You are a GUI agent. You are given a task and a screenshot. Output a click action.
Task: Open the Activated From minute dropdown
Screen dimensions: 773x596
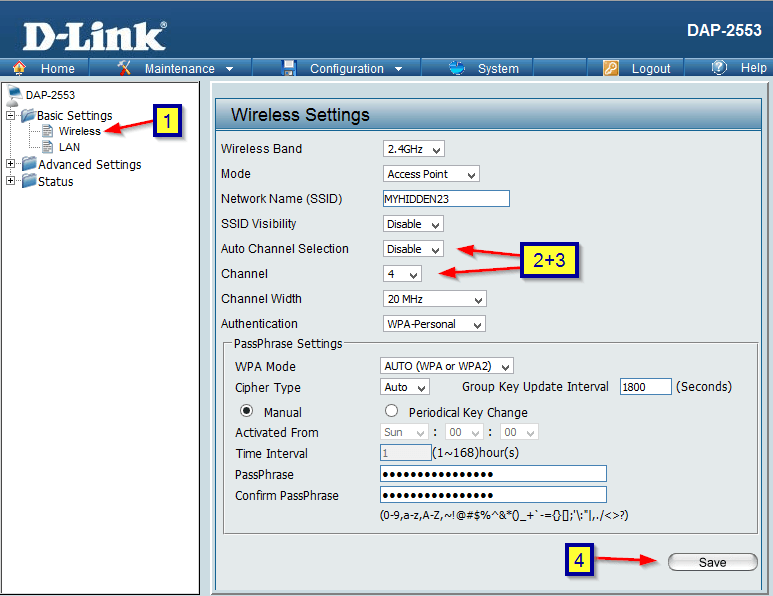pyautogui.click(x=519, y=432)
